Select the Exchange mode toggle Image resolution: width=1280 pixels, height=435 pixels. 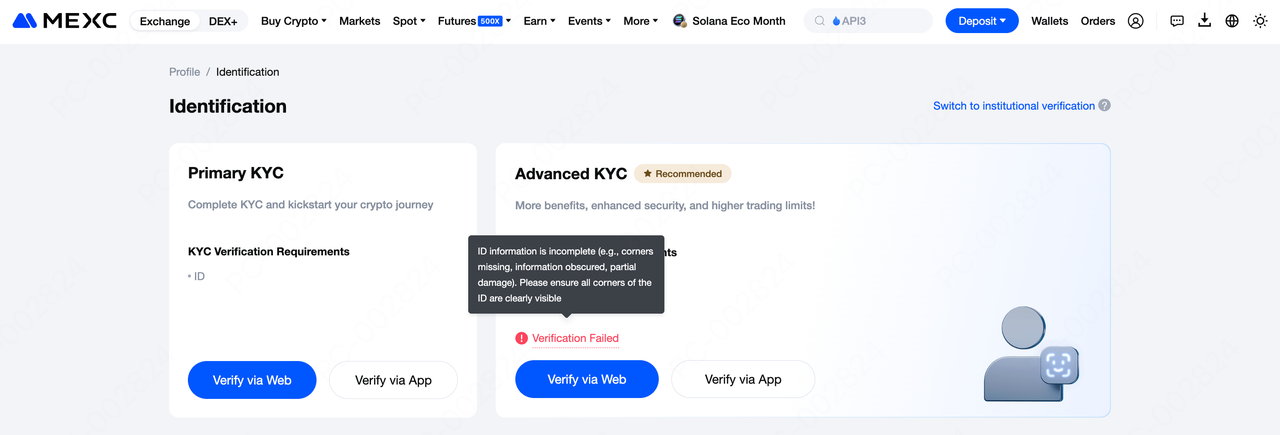(x=164, y=21)
